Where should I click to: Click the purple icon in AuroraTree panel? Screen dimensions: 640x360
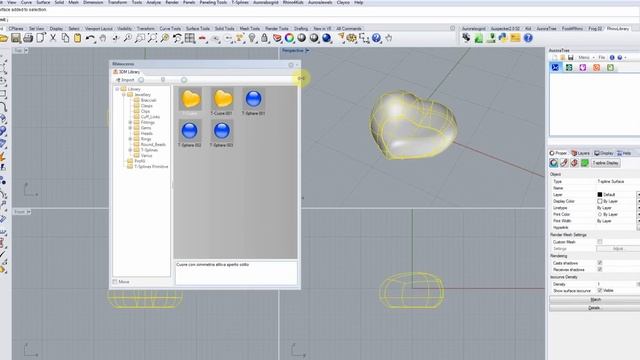pos(583,67)
